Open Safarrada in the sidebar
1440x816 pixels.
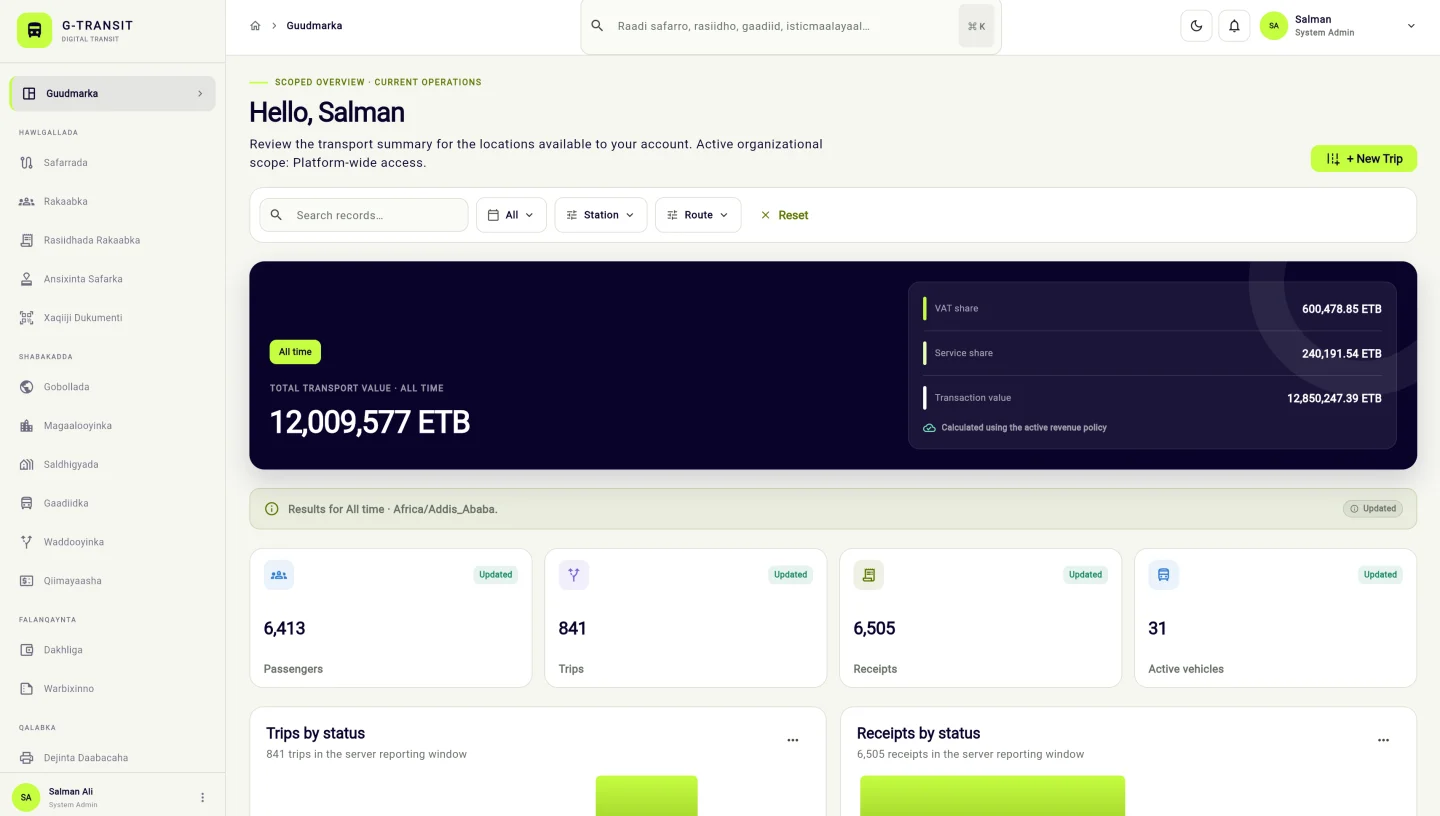[x=112, y=162]
